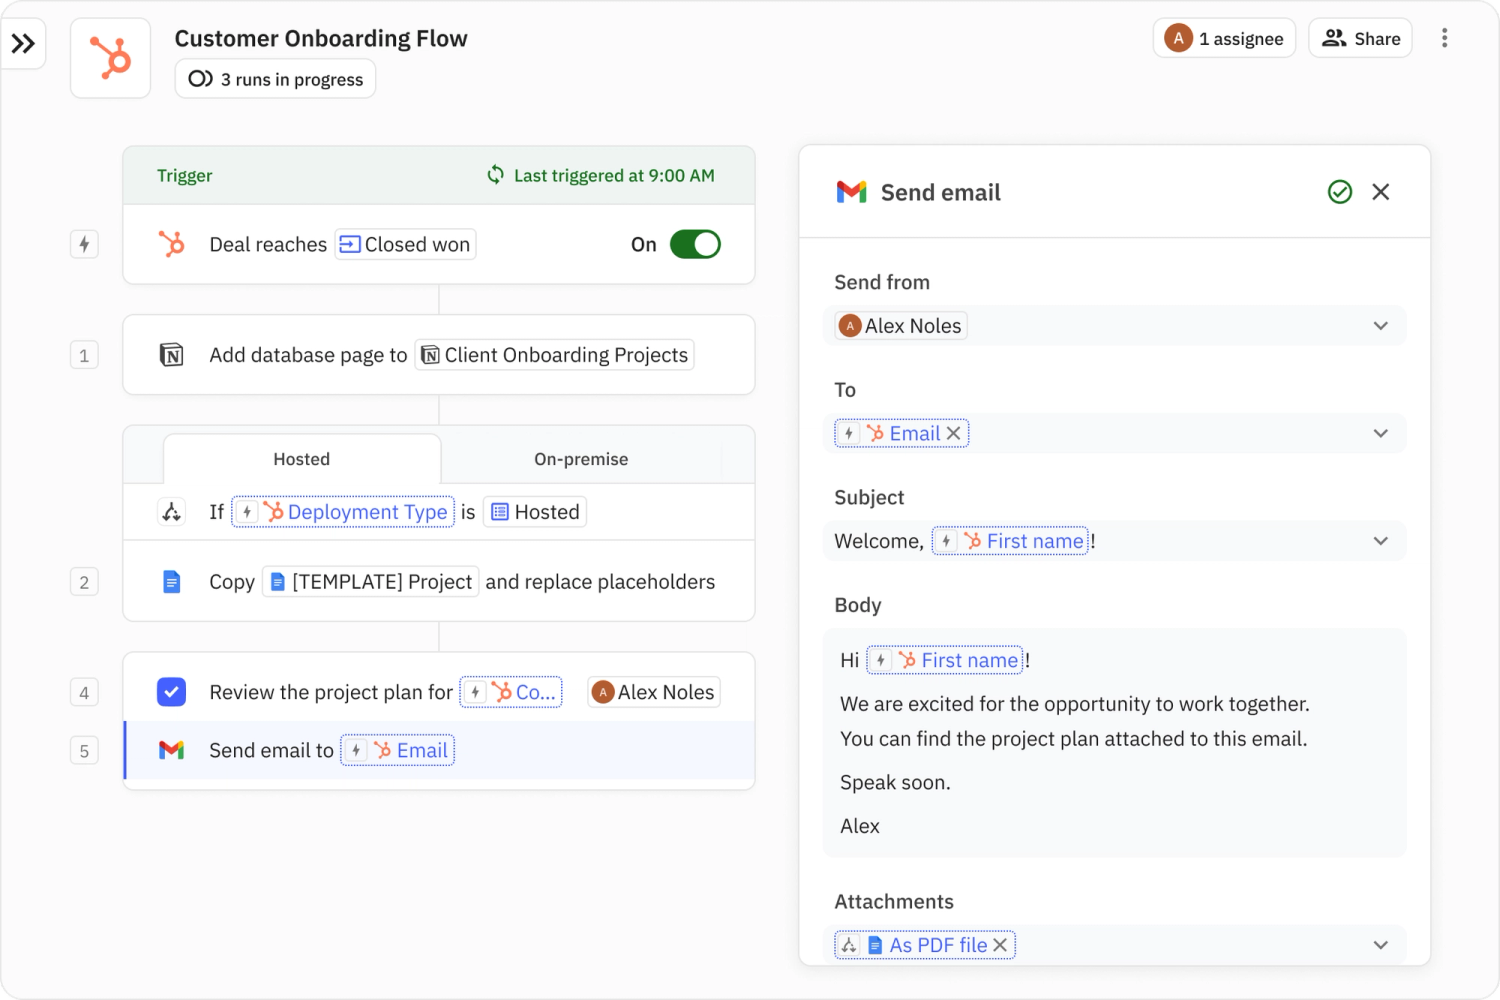1500x1000 pixels.
Task: Select step number 2 marker
Action: (84, 582)
